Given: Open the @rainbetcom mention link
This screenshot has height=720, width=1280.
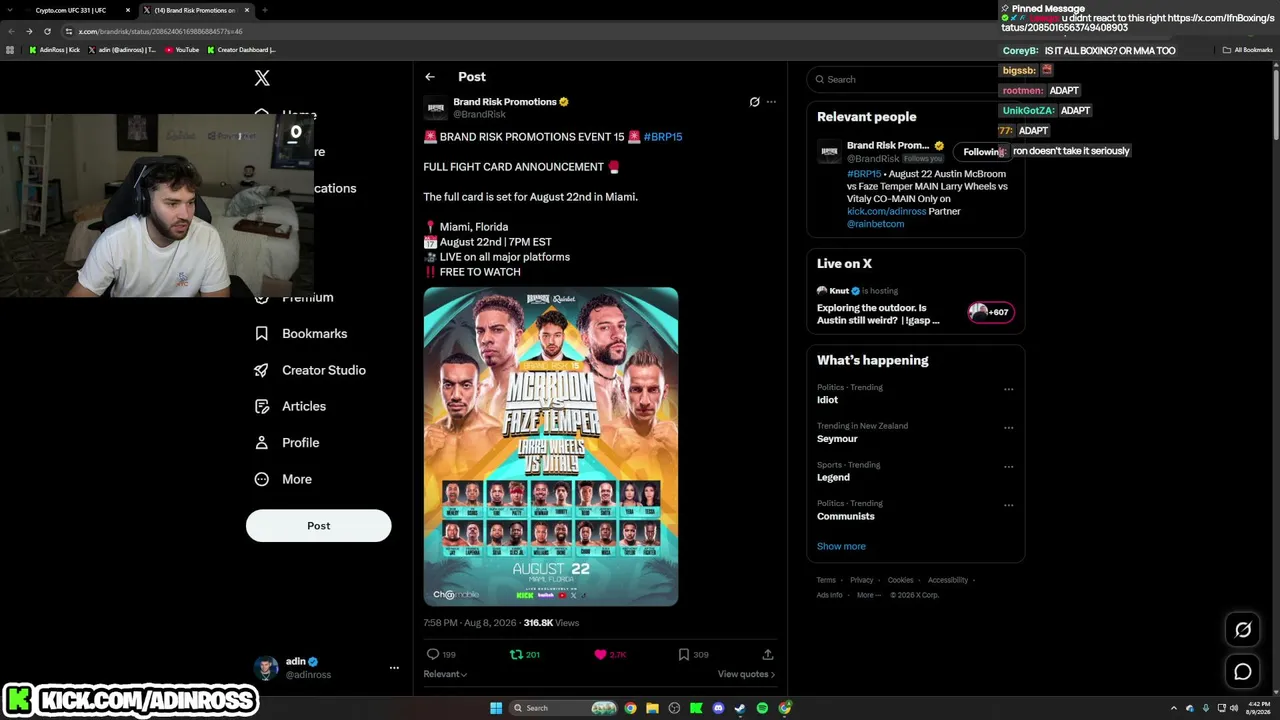Looking at the screenshot, I should click(876, 224).
